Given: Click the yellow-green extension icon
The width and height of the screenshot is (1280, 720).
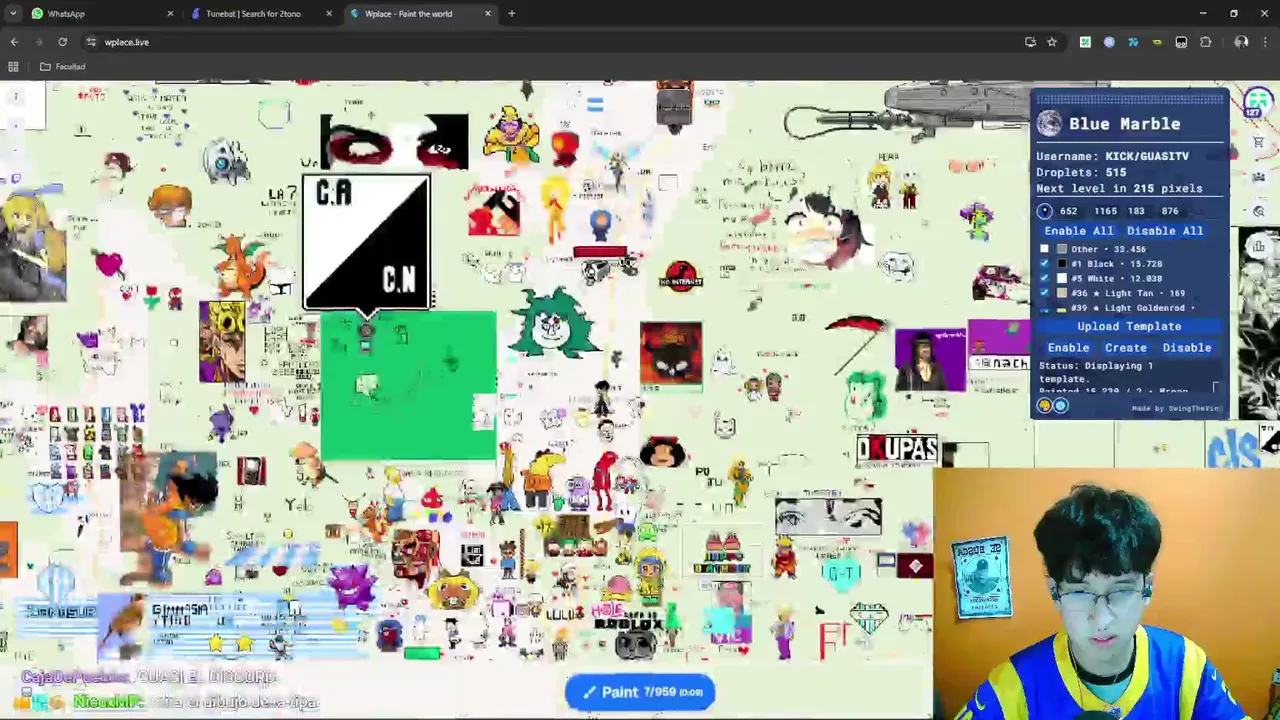Looking at the screenshot, I should click(x=1157, y=42).
